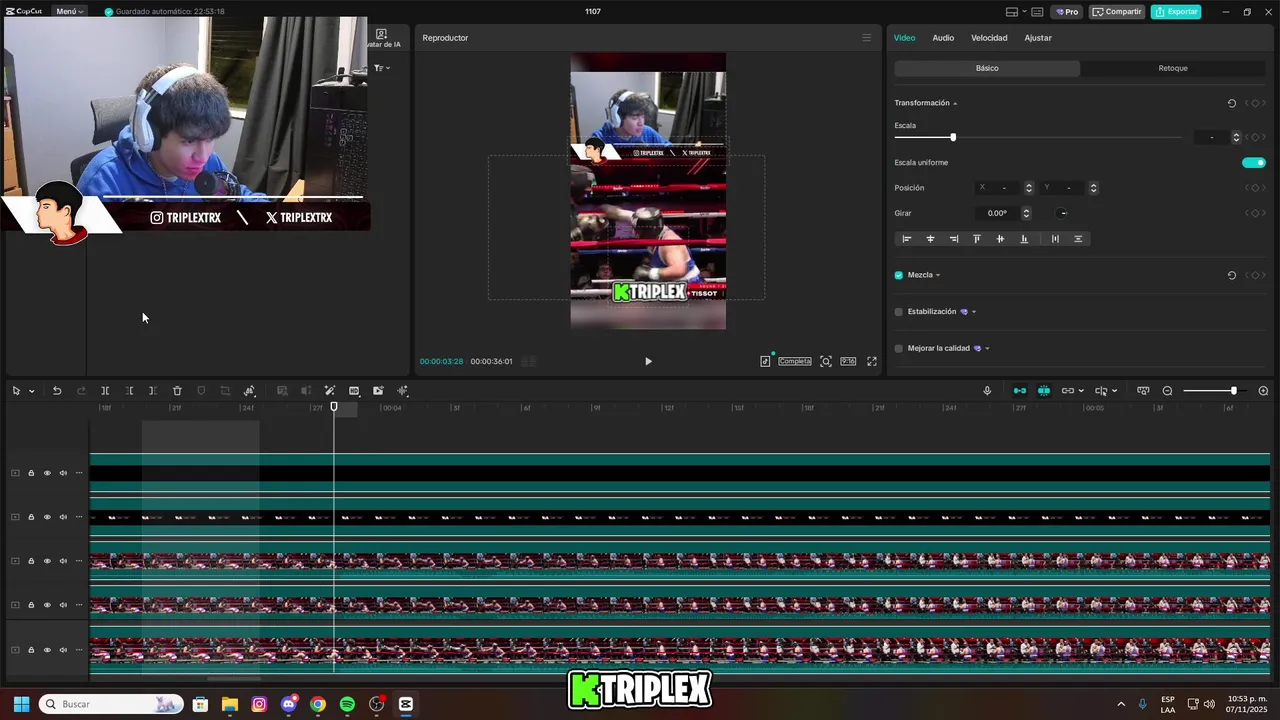
Task: Click the magic wand auto-edit icon
Action: coord(330,391)
